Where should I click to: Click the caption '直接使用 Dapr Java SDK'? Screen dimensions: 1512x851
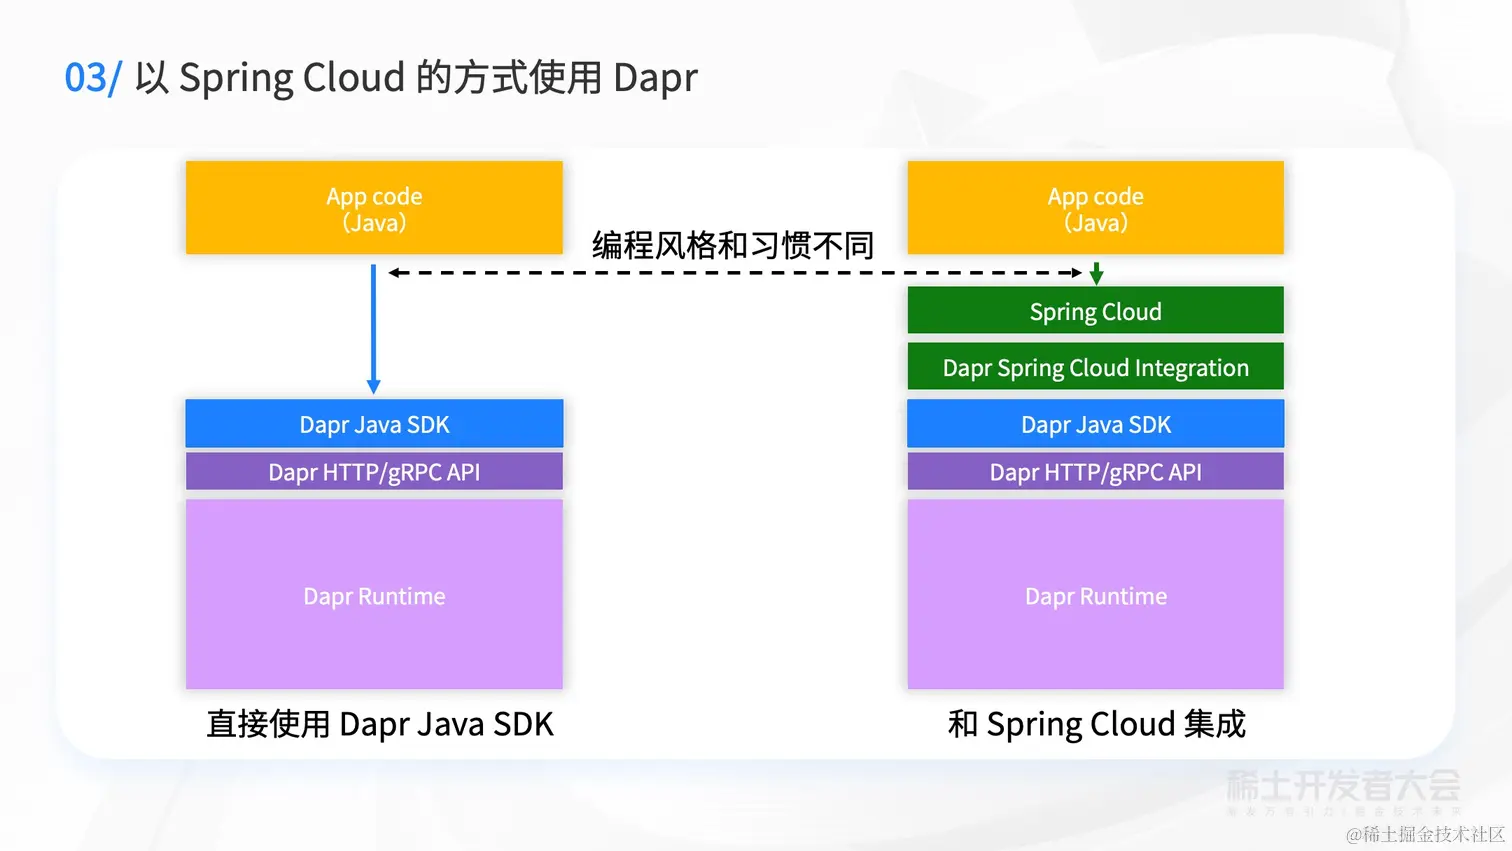click(x=380, y=724)
